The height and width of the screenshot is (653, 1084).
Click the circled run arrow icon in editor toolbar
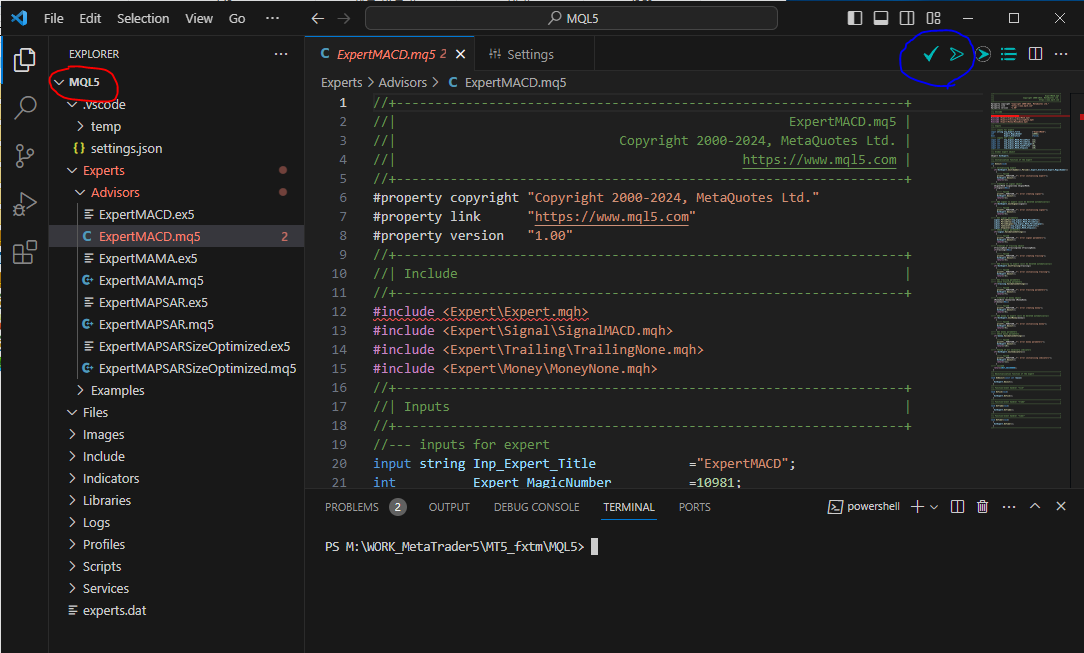pyautogui.click(x=983, y=54)
